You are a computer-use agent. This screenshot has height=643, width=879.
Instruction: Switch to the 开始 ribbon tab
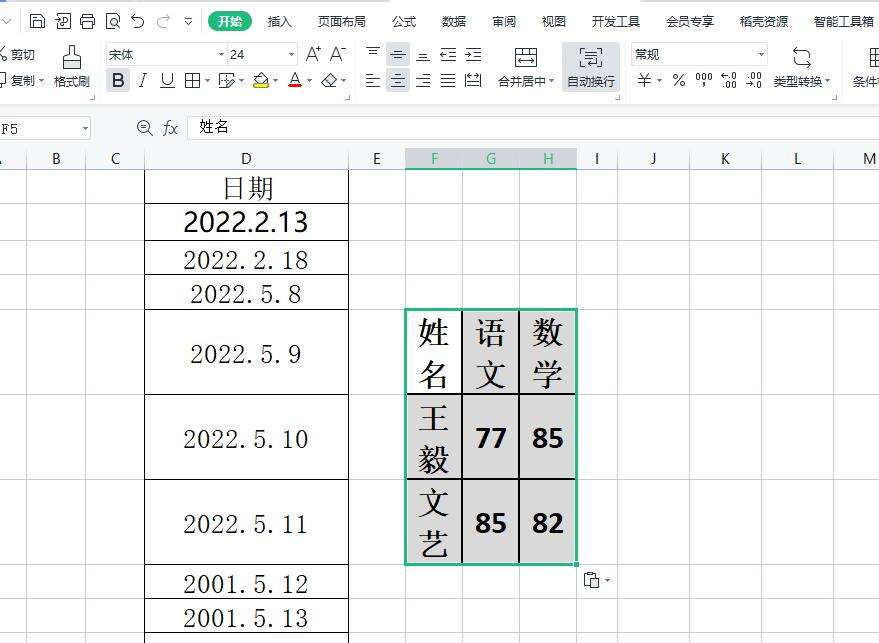230,21
